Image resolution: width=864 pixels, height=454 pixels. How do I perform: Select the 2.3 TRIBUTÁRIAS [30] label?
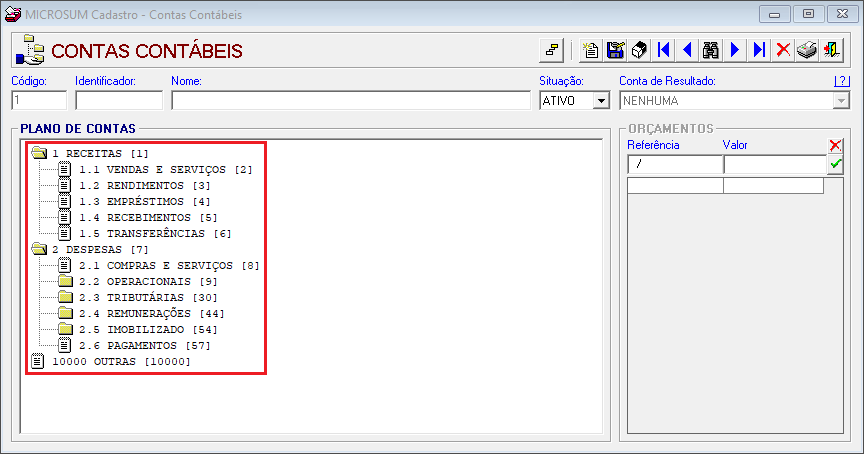coord(148,298)
